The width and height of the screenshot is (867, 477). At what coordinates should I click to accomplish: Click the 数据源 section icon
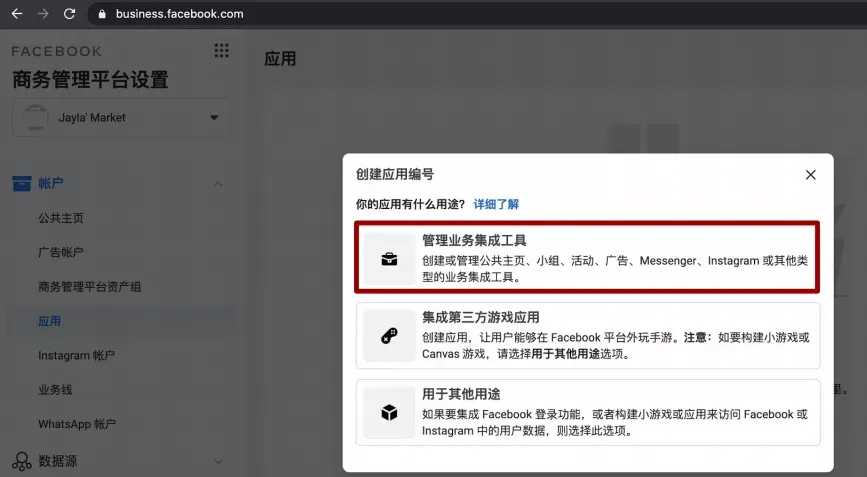click(22, 461)
